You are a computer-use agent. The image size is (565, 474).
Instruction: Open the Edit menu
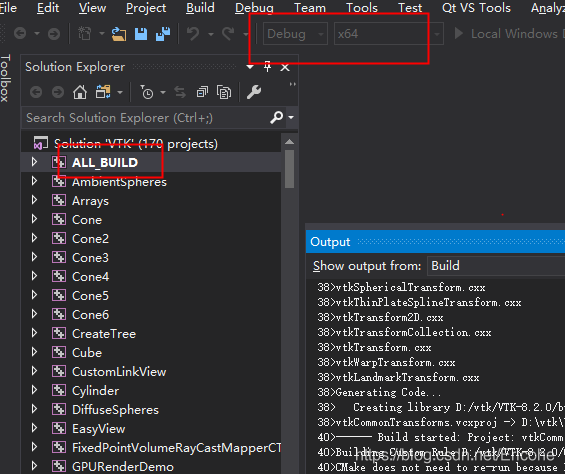[48, 8]
